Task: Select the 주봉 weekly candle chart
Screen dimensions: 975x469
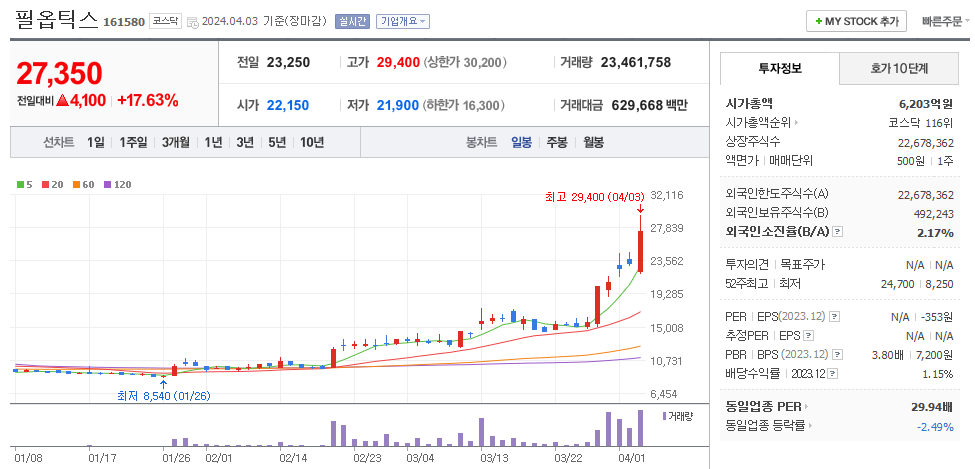Action: (557, 142)
